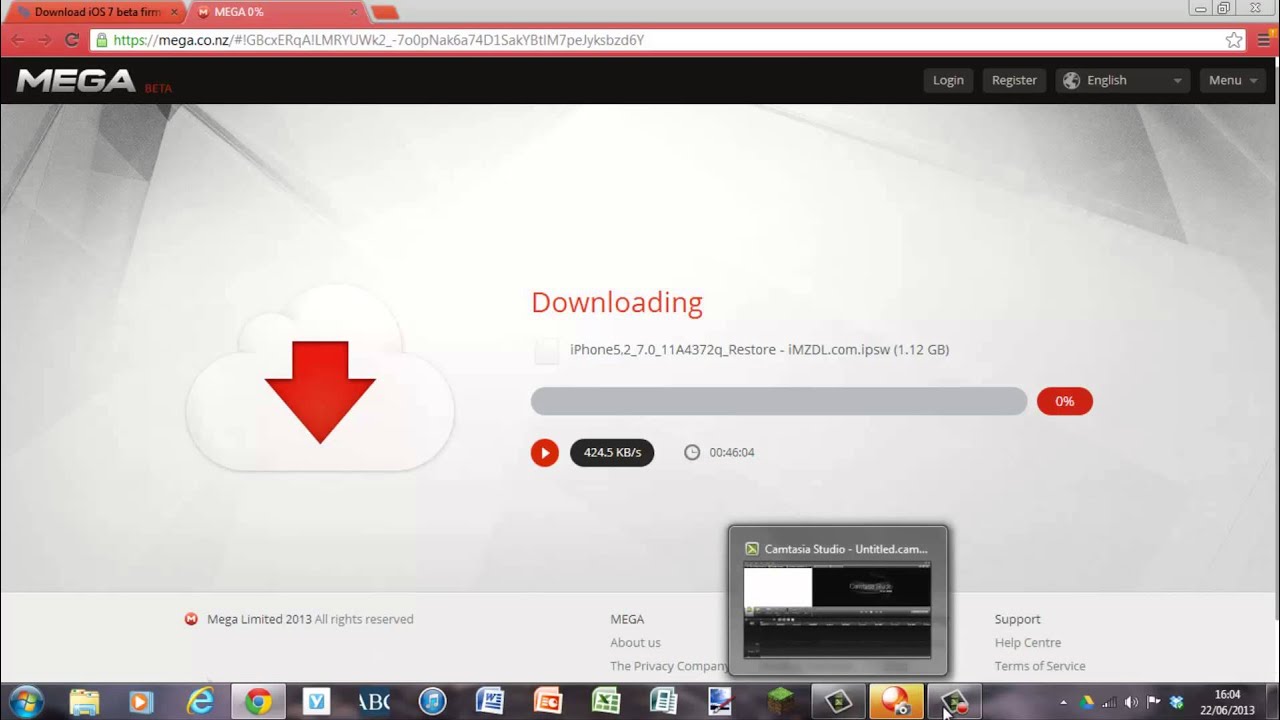This screenshot has width=1280, height=720.
Task: Click the clock icon next to time remaining
Action: coord(692,452)
